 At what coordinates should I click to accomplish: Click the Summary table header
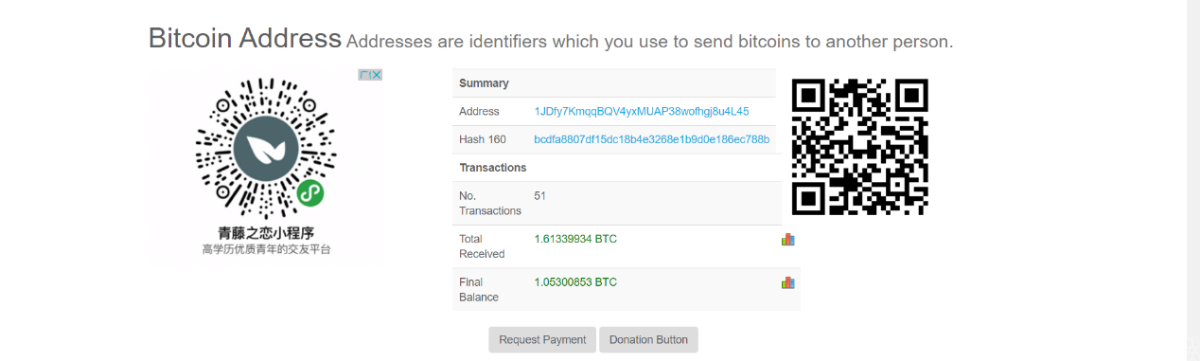tap(484, 83)
